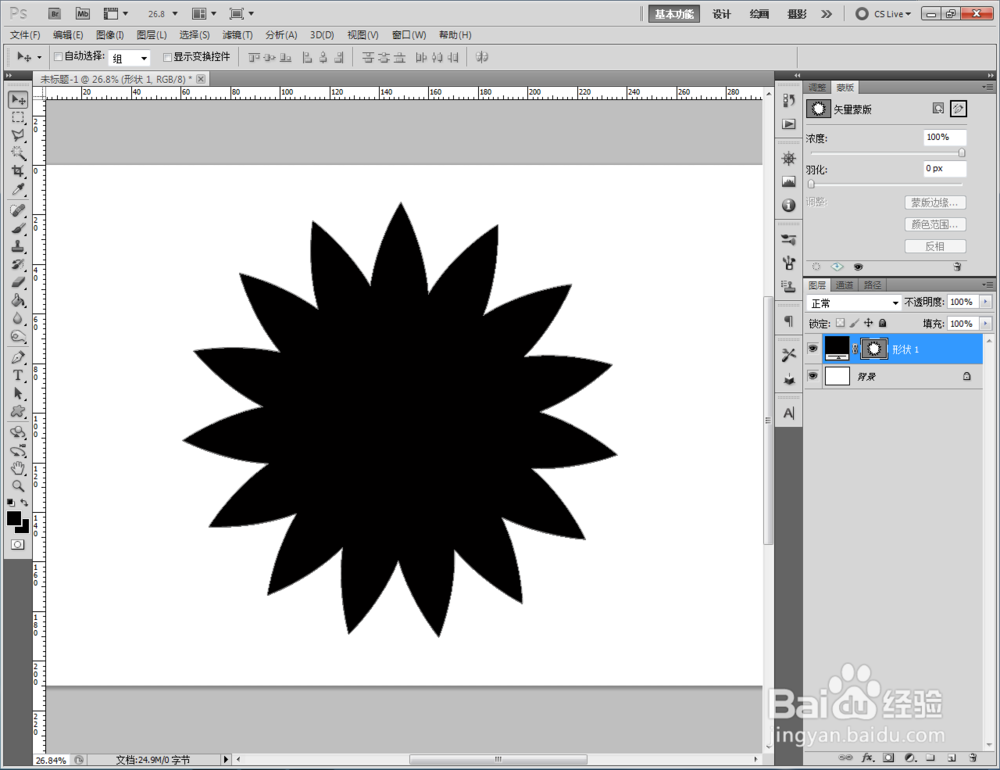Image resolution: width=1000 pixels, height=770 pixels.
Task: Hide the 形状 1 layer
Action: tap(812, 348)
